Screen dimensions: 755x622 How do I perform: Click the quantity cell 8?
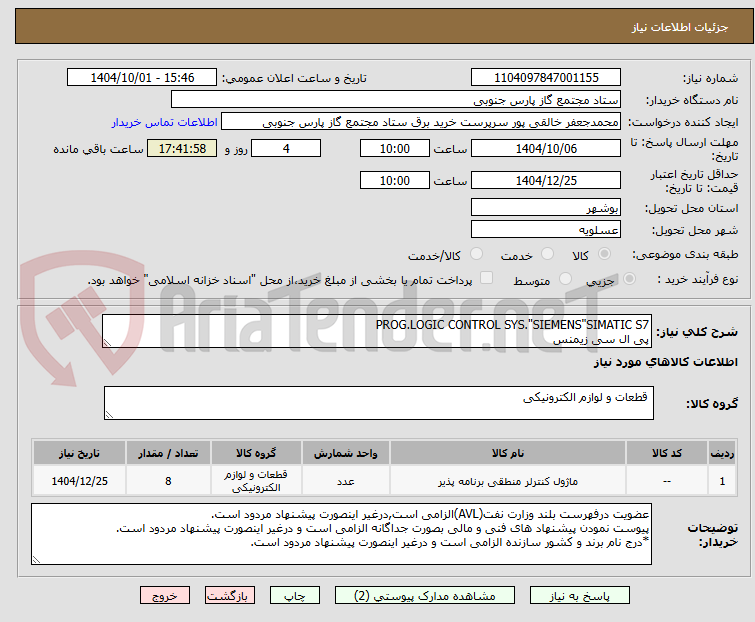[168, 481]
